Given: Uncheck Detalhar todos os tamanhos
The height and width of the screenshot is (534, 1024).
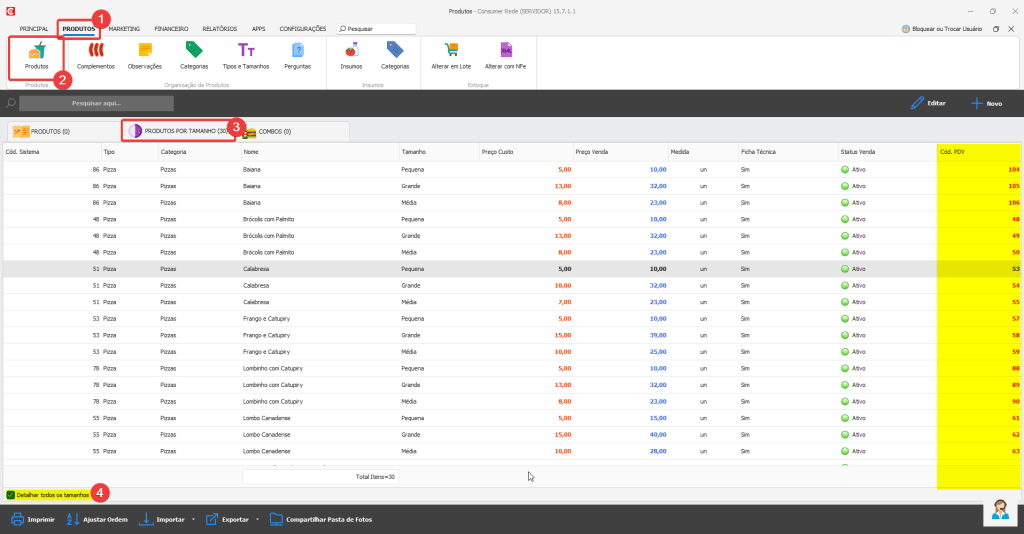Looking at the screenshot, I should pyautogui.click(x=10, y=494).
